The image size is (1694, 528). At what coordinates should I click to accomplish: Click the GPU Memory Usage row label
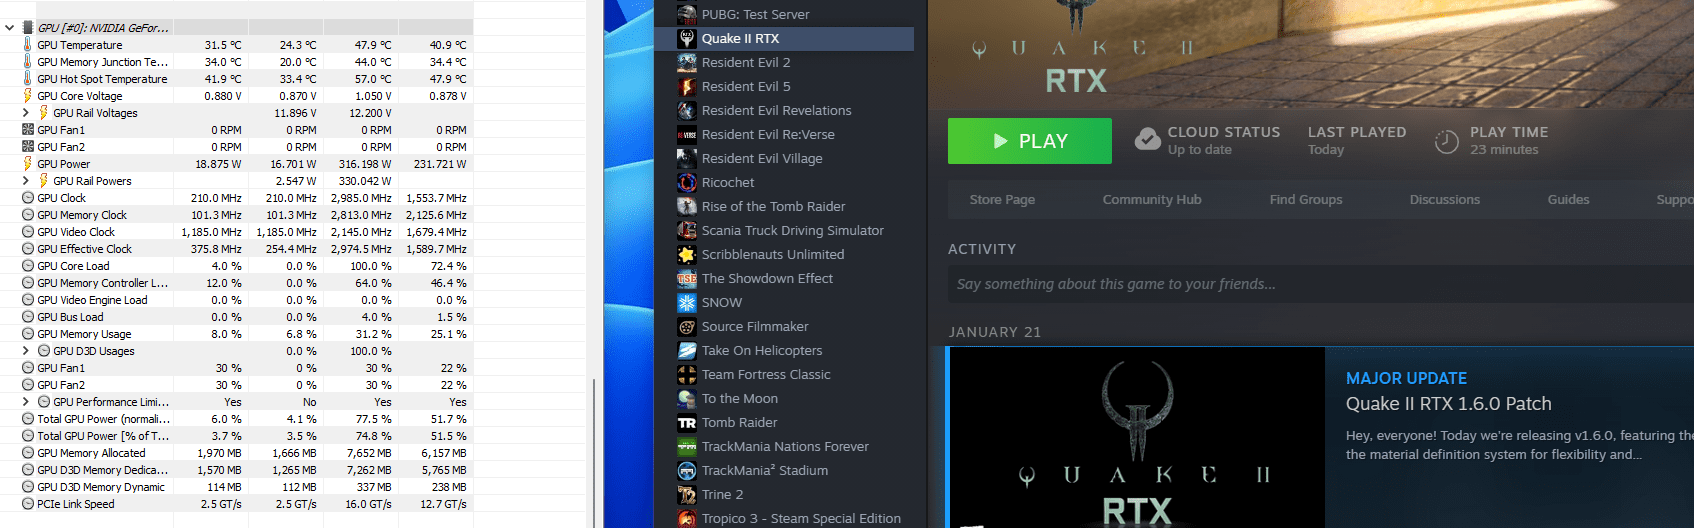84,334
